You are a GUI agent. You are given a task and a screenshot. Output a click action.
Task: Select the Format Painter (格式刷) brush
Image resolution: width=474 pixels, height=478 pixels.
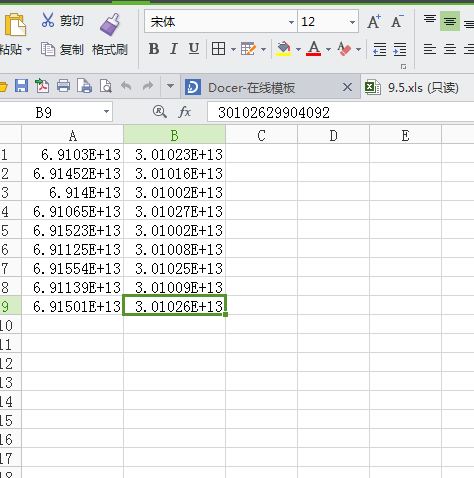point(110,25)
